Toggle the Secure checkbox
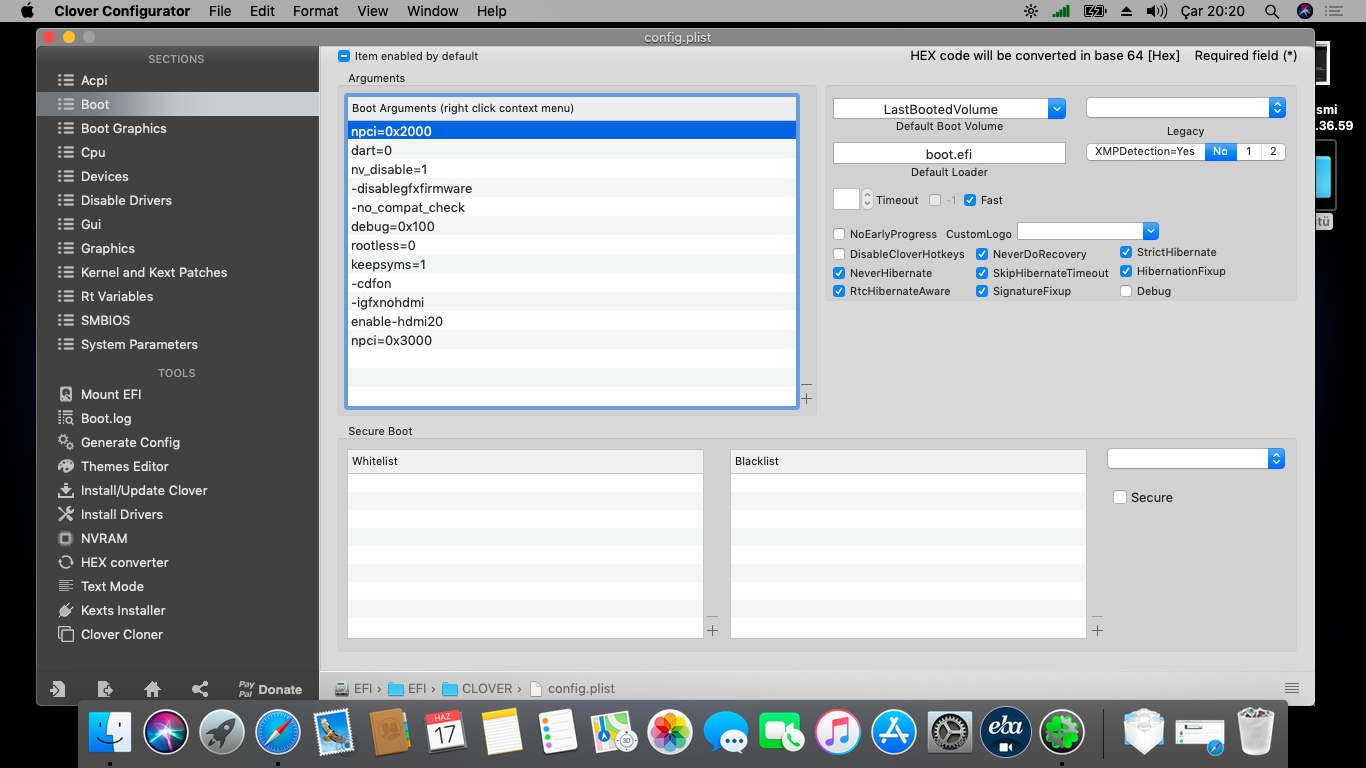 point(1120,497)
